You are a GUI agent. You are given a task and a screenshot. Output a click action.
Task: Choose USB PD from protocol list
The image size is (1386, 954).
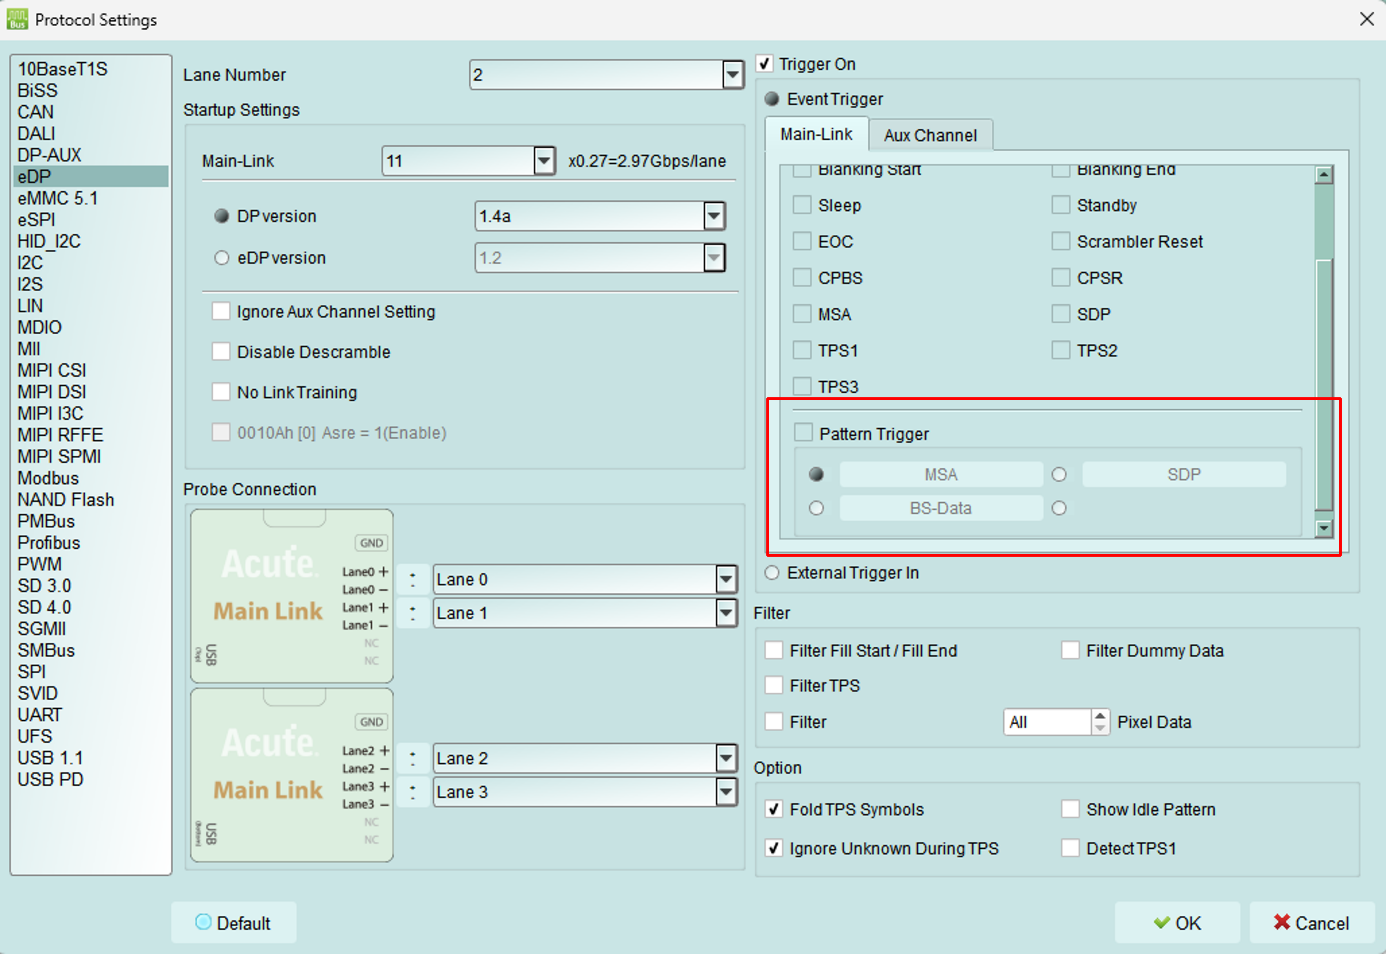[89, 779]
